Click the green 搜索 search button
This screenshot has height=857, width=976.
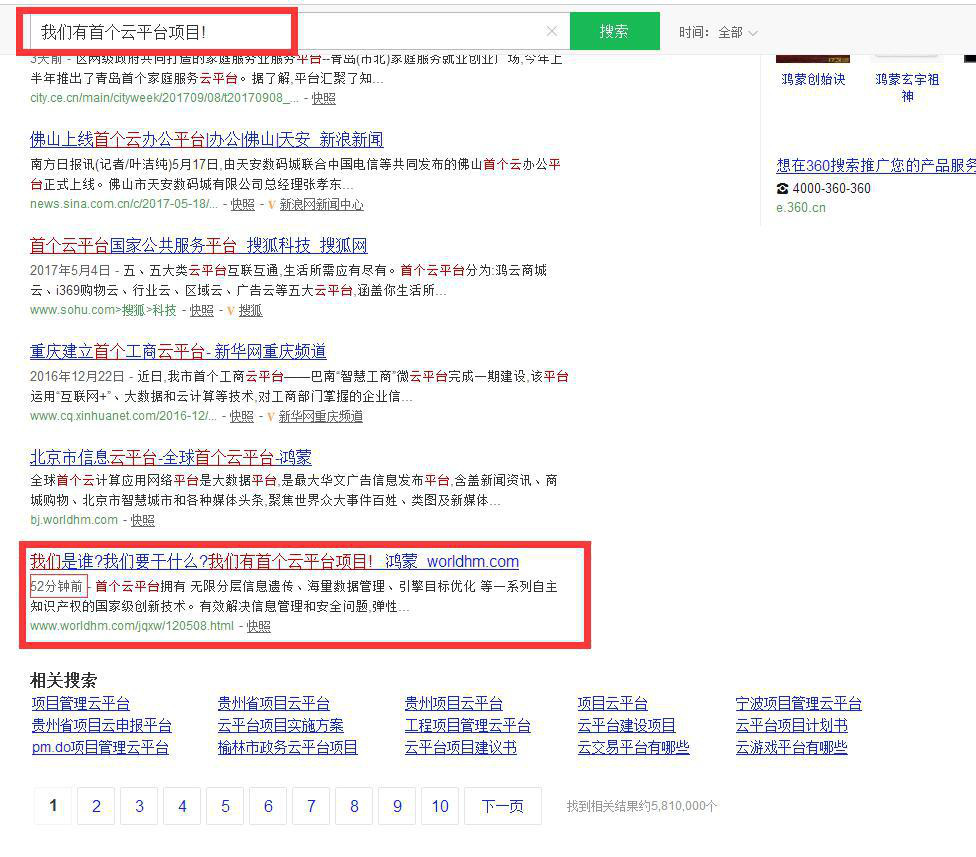614,31
